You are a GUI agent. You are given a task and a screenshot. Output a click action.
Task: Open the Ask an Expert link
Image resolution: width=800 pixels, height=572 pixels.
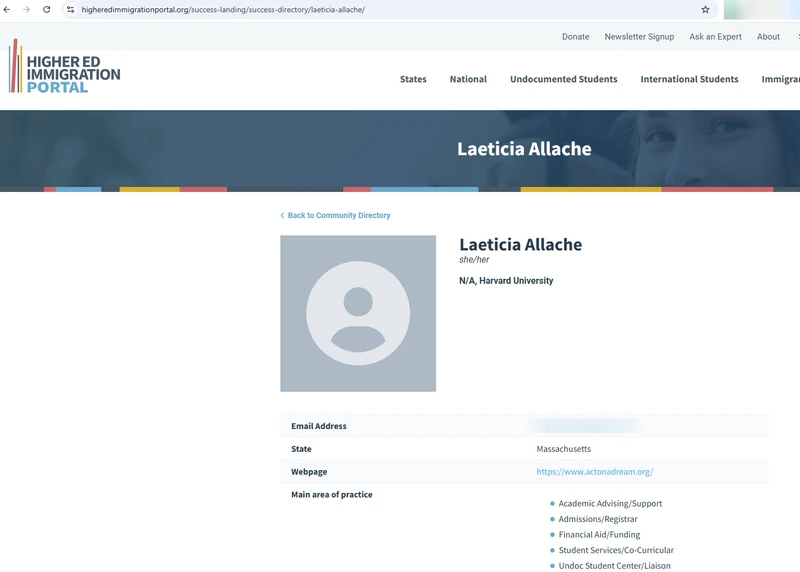pyautogui.click(x=715, y=37)
